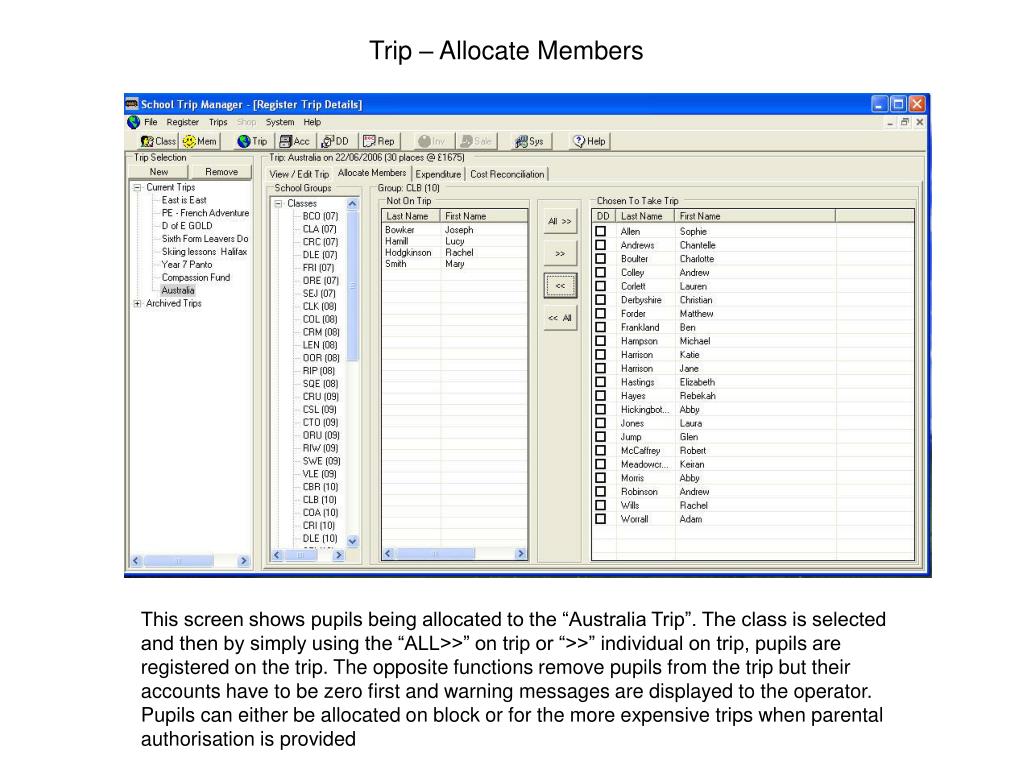1024x768 pixels.
Task: Open the Help menu in menu bar
Action: (312, 122)
